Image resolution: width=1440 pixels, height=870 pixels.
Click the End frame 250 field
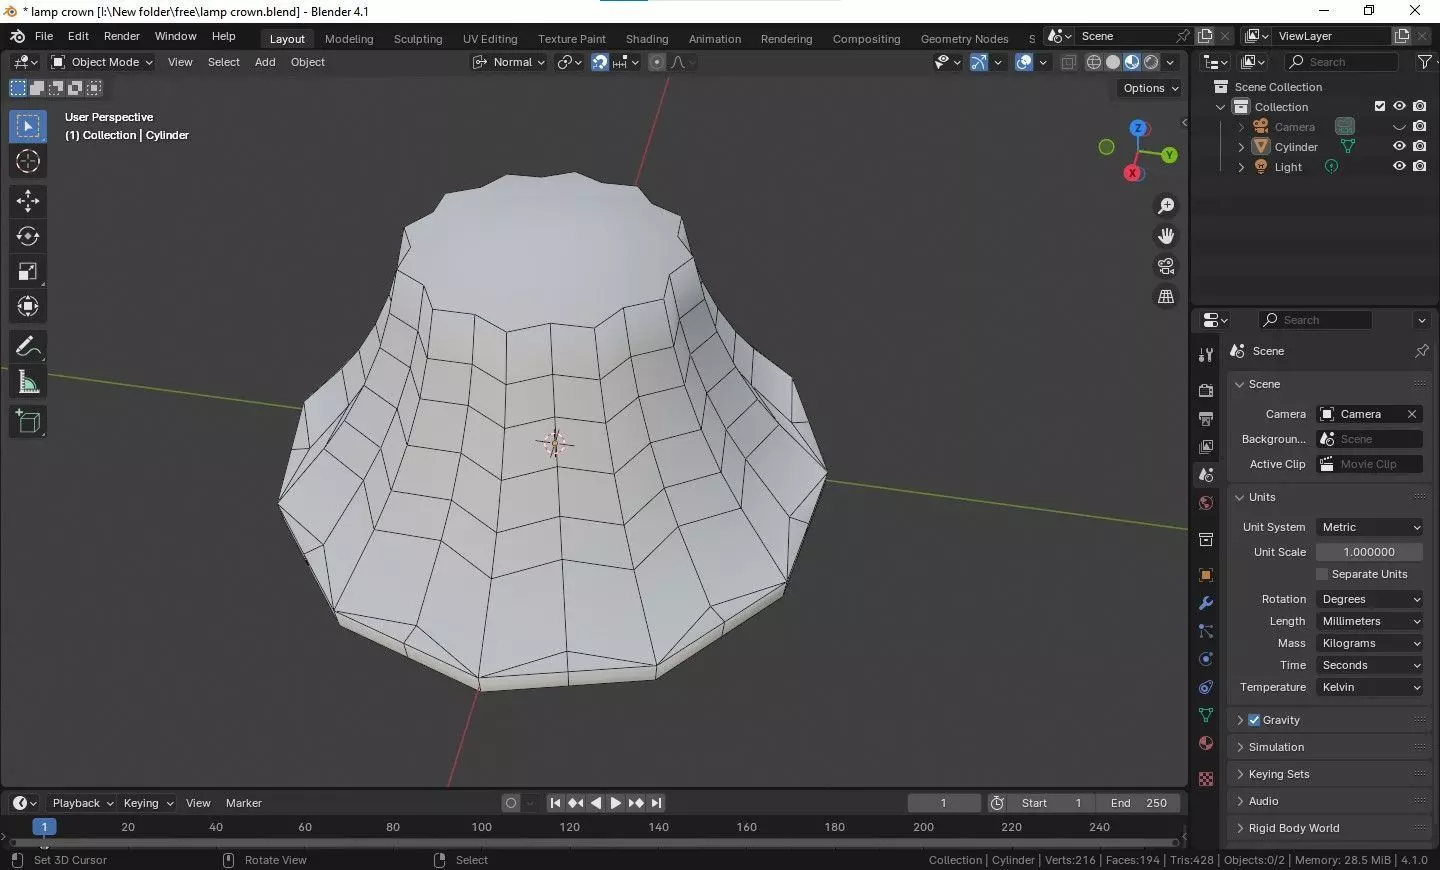1138,803
